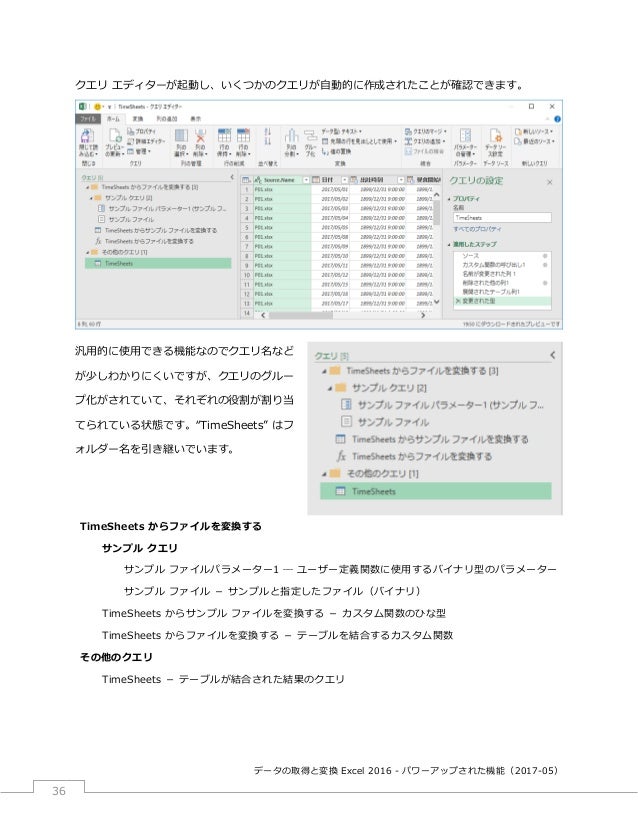
Task: Click Append Queries (クエリの追加)
Action: click(425, 141)
